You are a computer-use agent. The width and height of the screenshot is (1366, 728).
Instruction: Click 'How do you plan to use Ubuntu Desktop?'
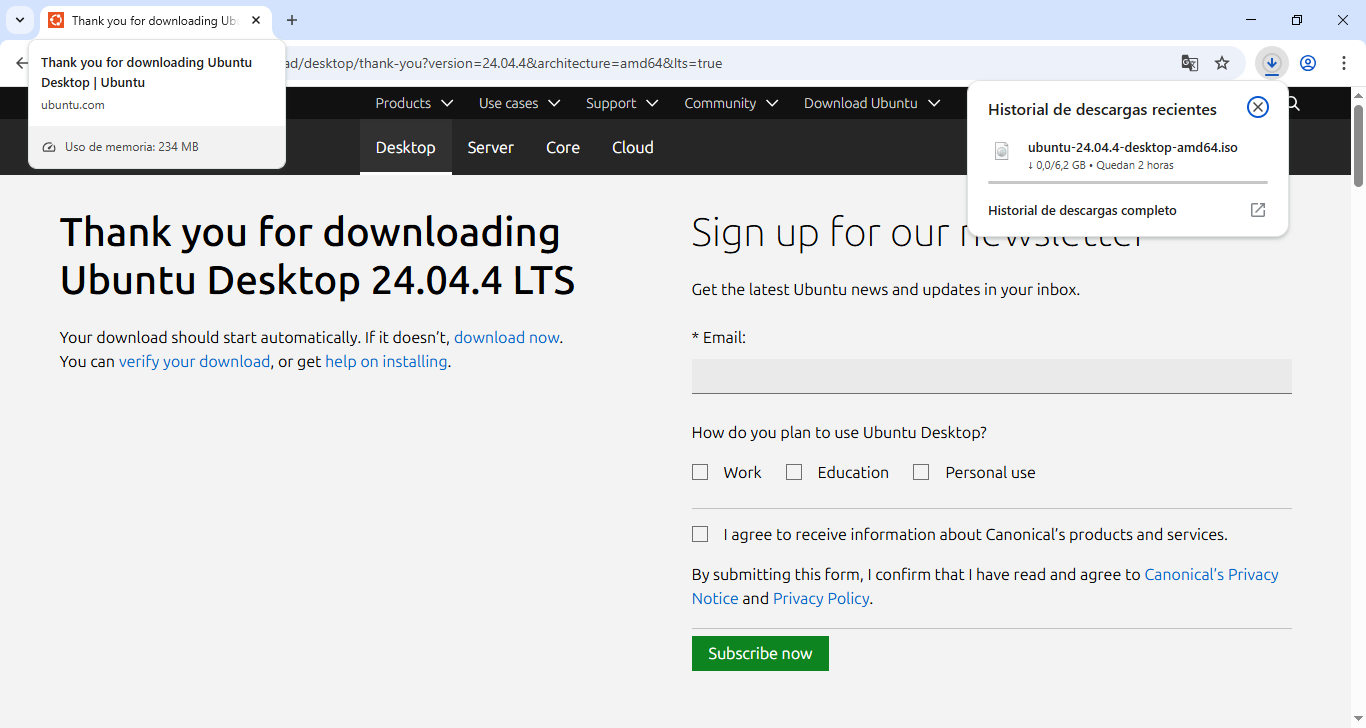click(x=839, y=433)
